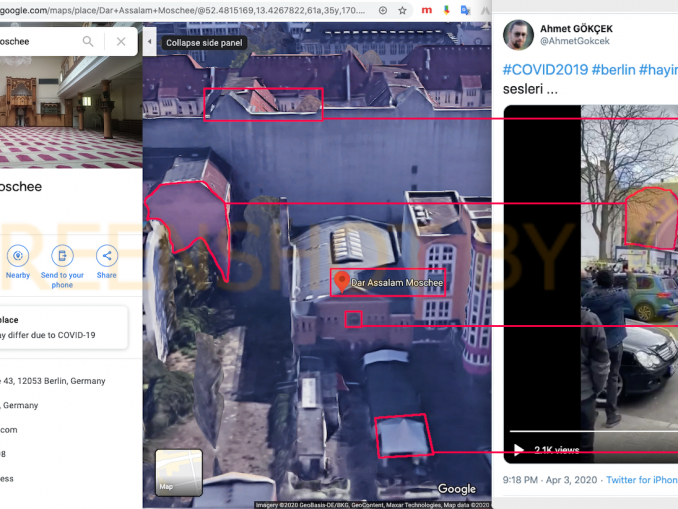The width and height of the screenshot is (678, 509).
Task: Click the place title ending in 'oschee'
Action: point(21,187)
